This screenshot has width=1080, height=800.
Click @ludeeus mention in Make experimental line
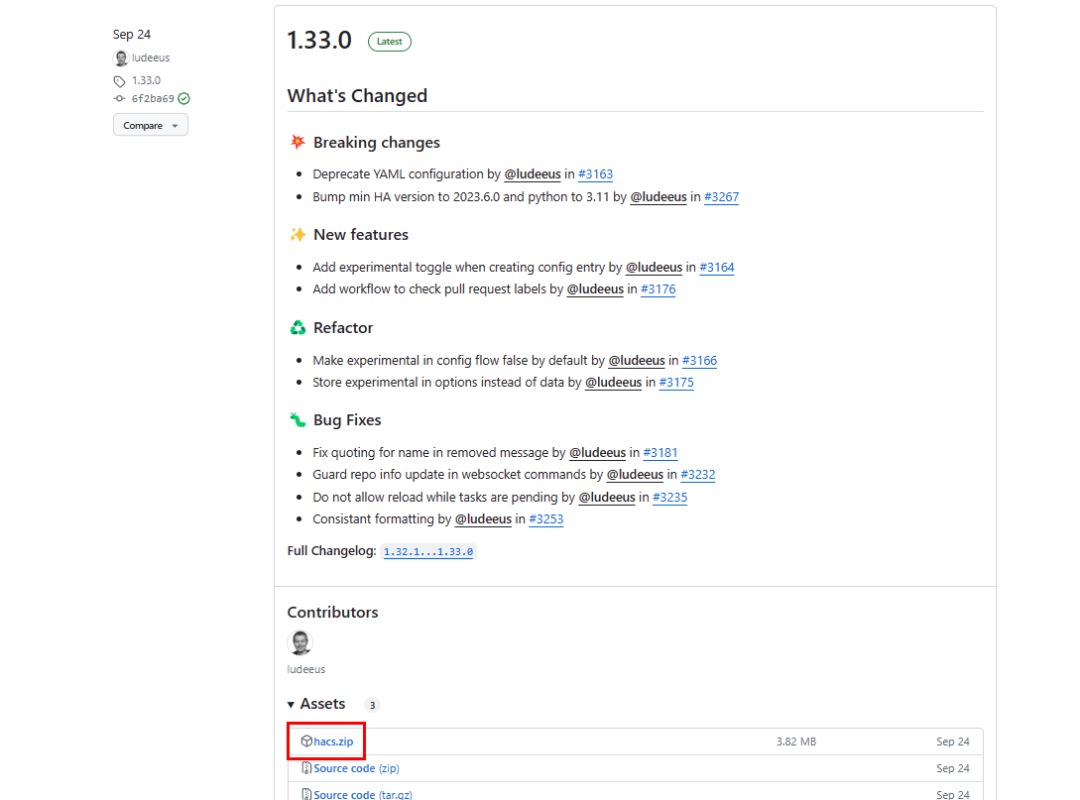tap(636, 360)
